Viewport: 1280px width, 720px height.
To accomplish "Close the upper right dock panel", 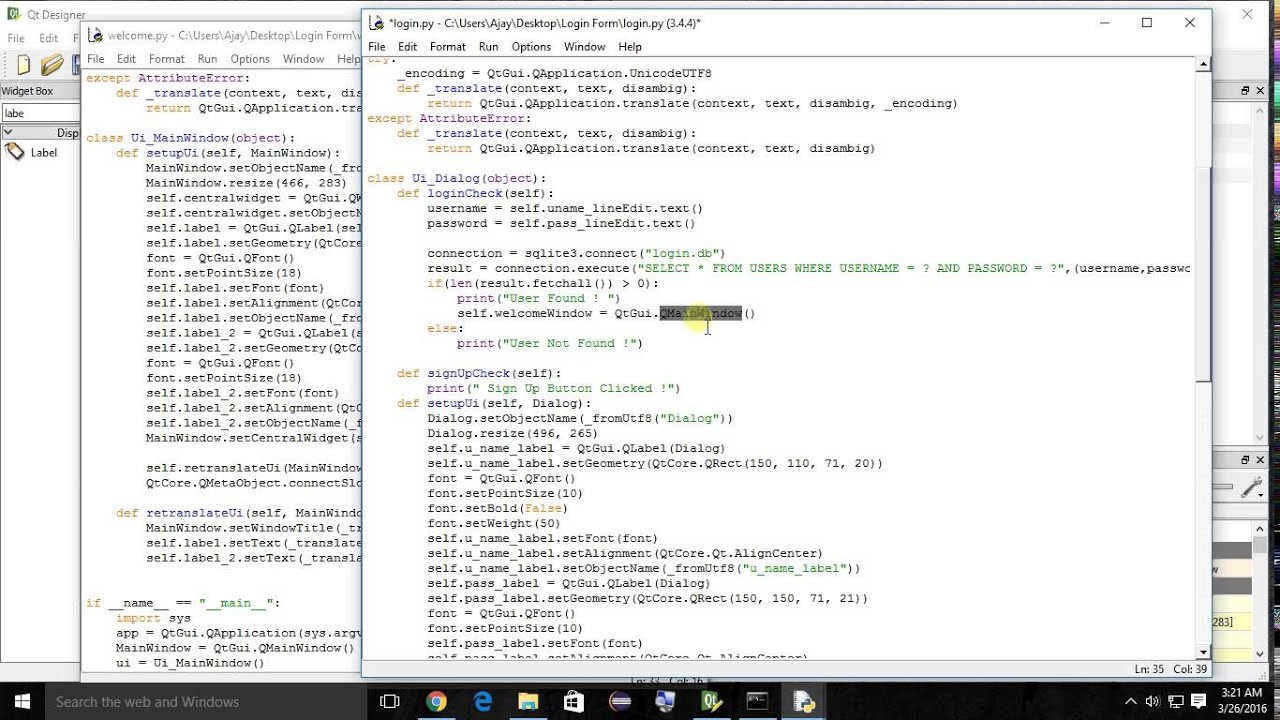I will [1260, 90].
